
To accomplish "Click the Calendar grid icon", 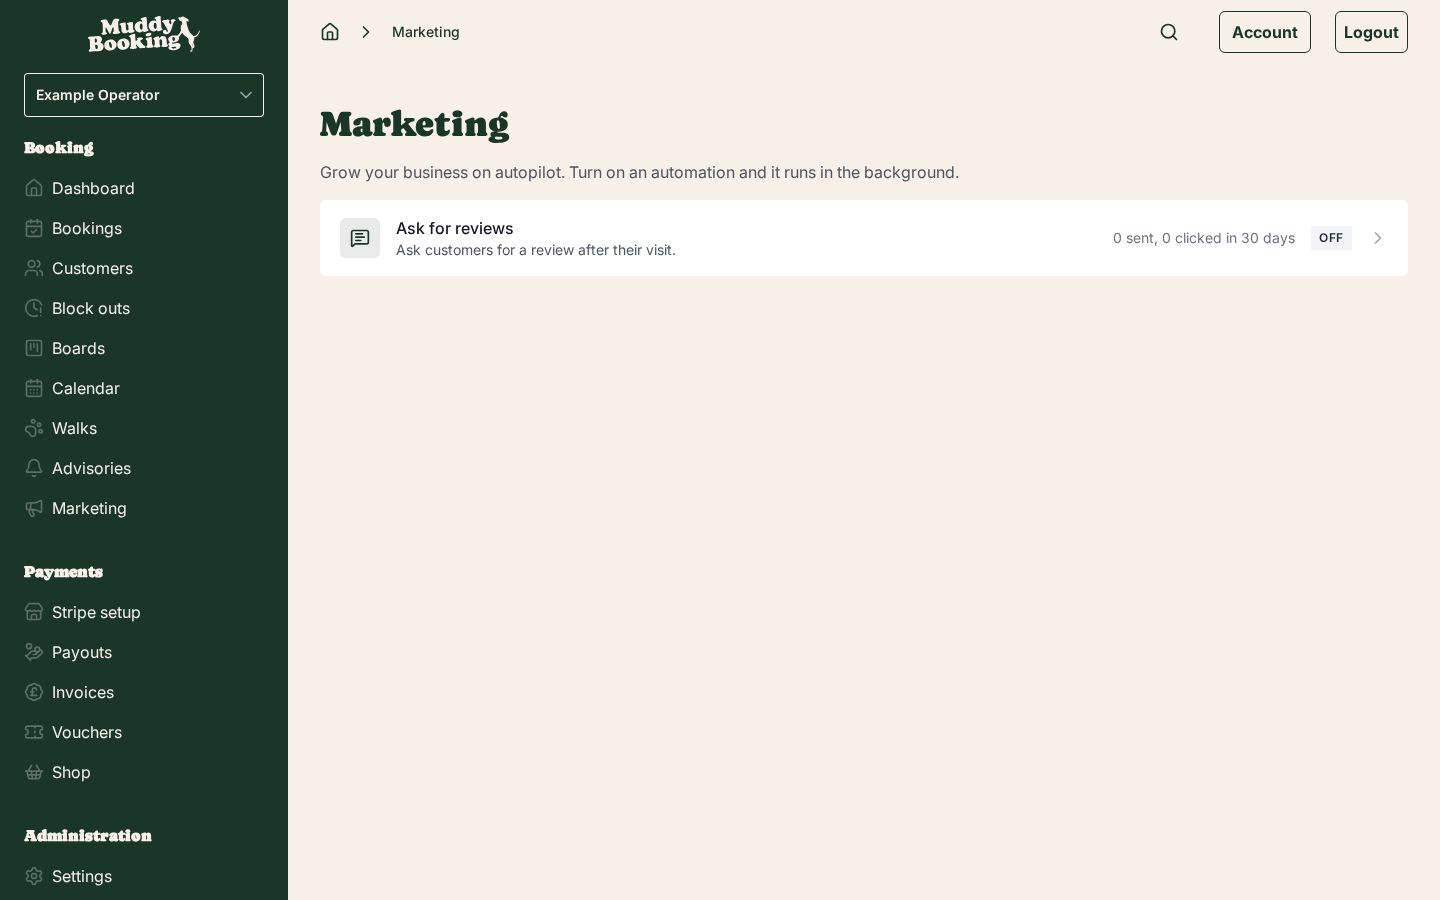I will [34, 388].
